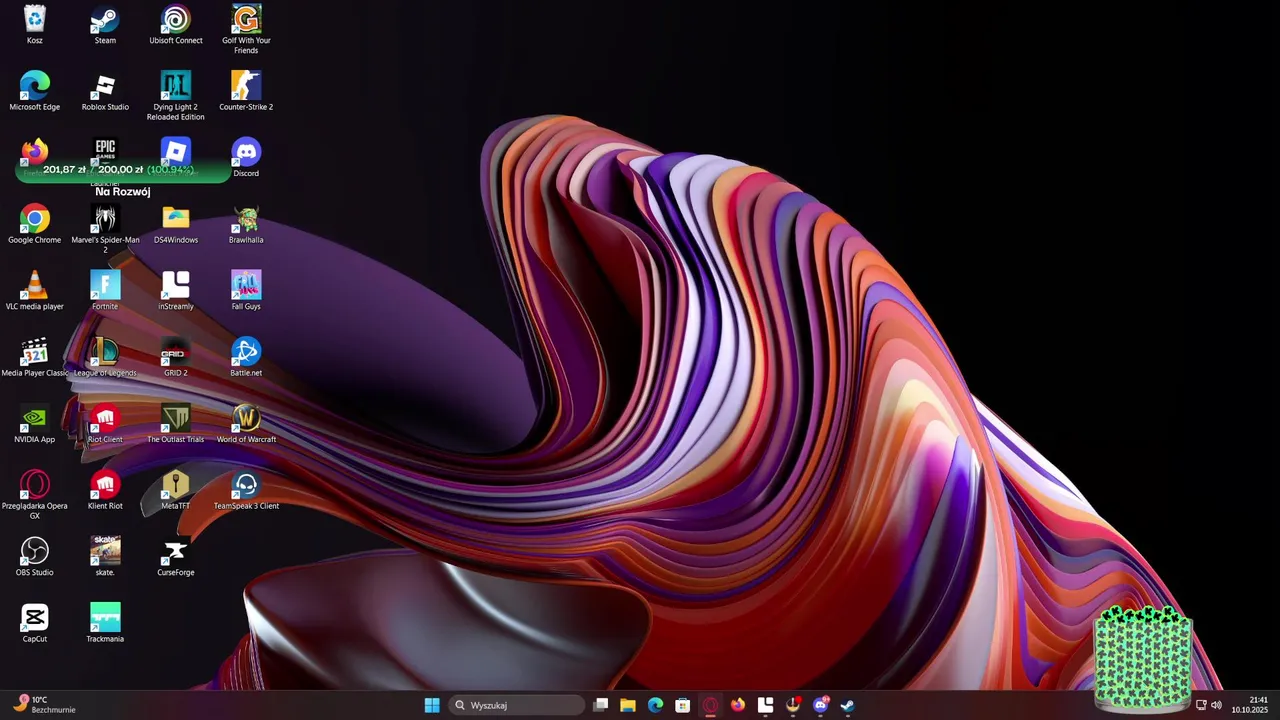Image resolution: width=1280 pixels, height=720 pixels.
Task: Select the Brawlhalla desktop shortcut
Action: click(x=246, y=225)
